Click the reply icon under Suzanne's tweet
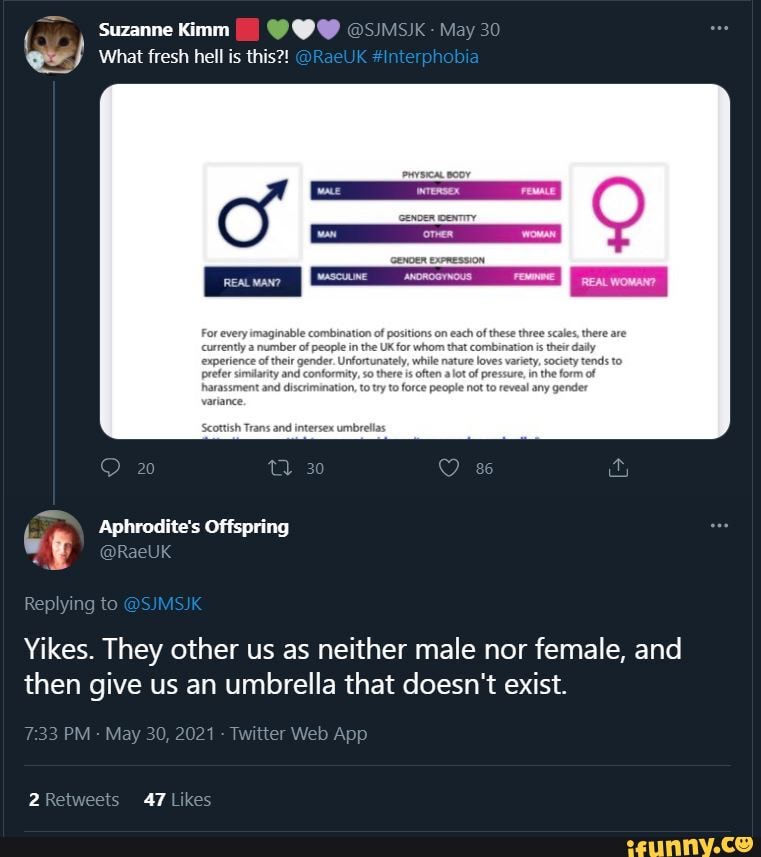Screen dimensions: 761x857 113,467
